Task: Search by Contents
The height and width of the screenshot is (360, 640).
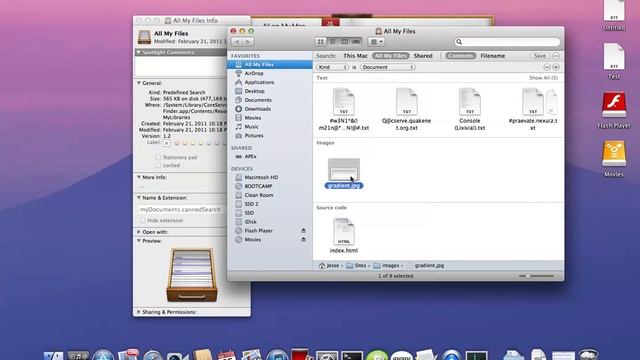Action: coord(460,56)
